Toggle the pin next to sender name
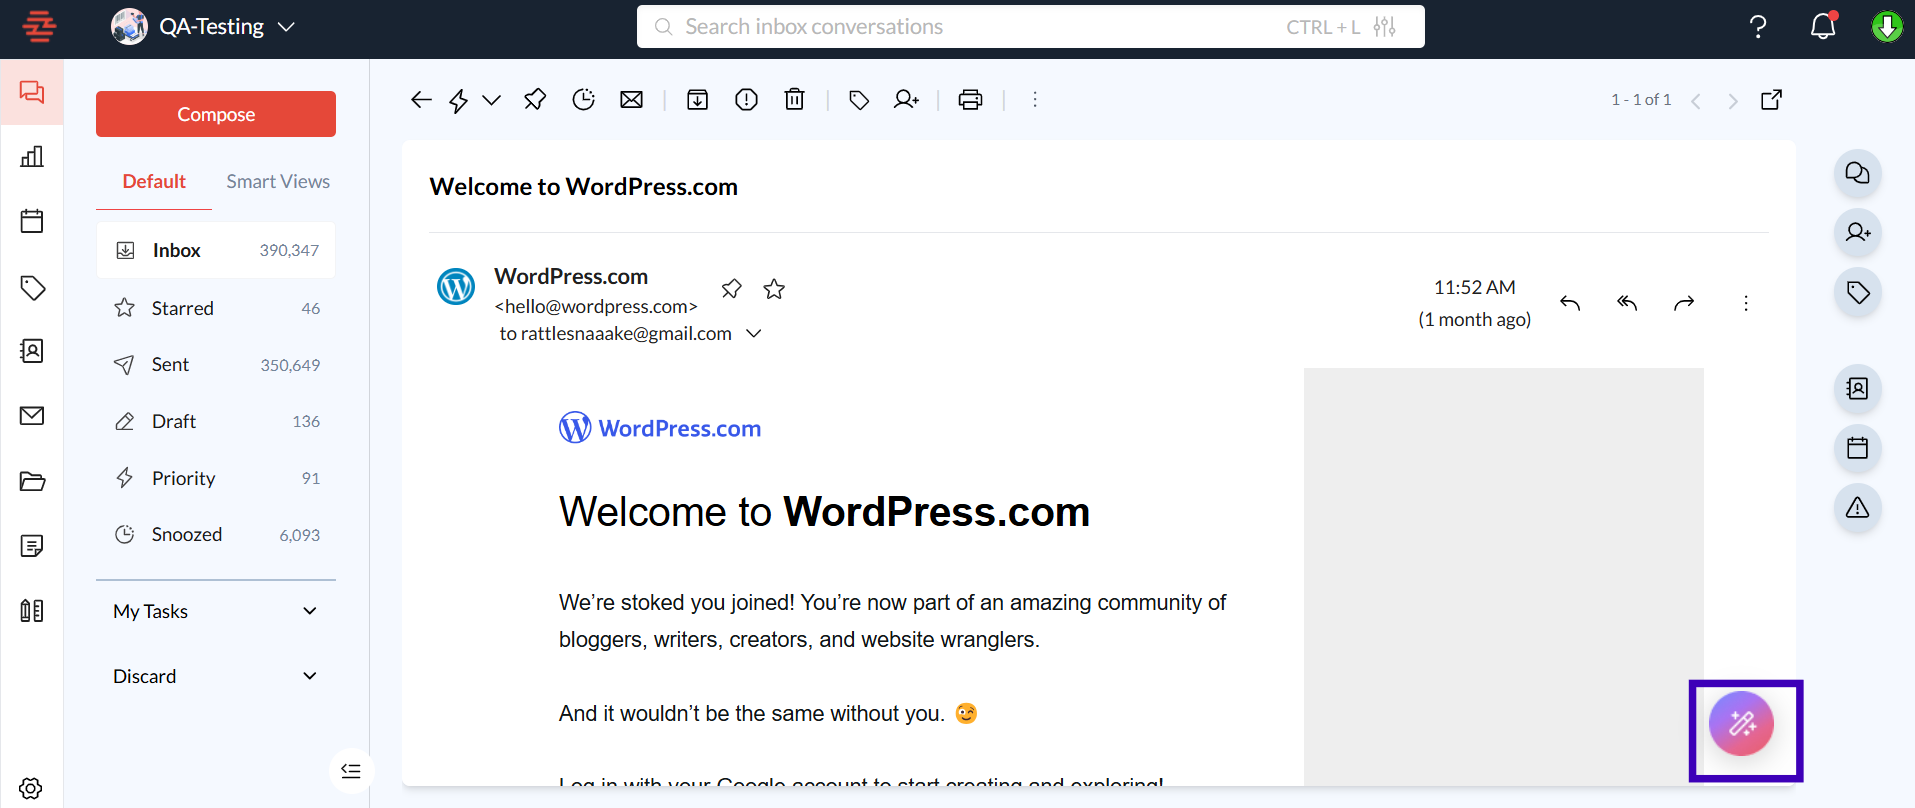 (732, 289)
